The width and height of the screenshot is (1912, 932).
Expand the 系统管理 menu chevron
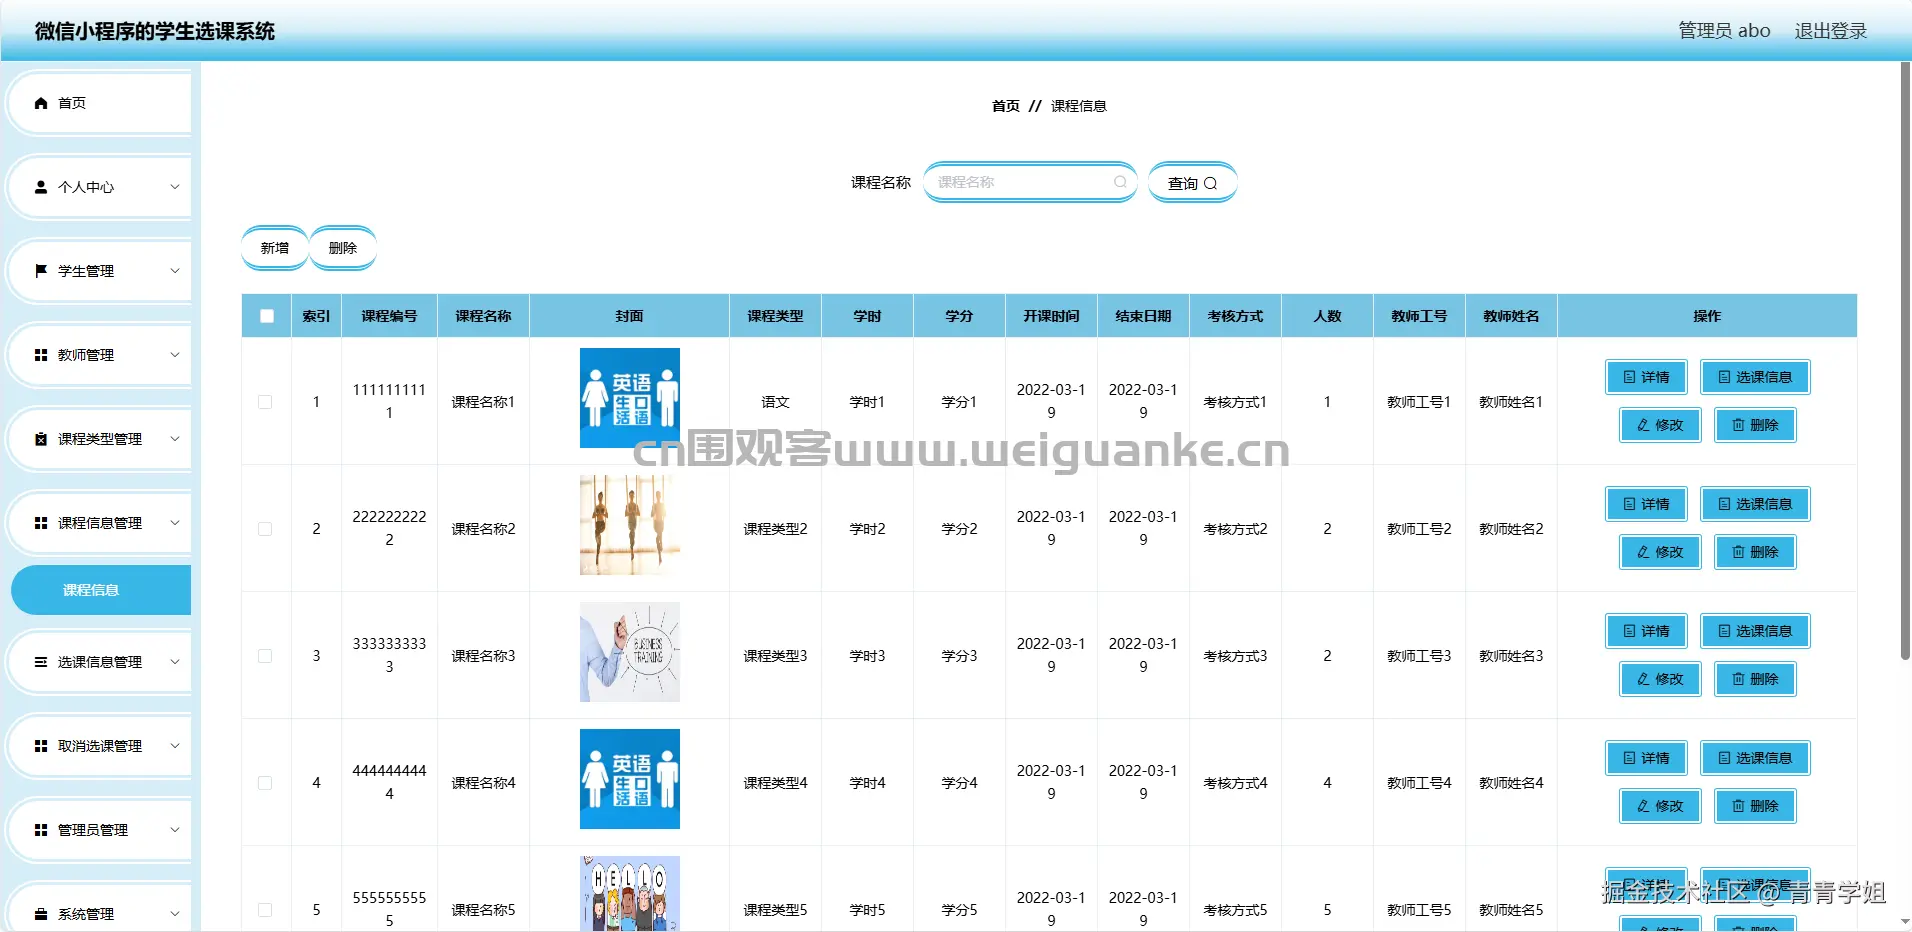point(175,914)
